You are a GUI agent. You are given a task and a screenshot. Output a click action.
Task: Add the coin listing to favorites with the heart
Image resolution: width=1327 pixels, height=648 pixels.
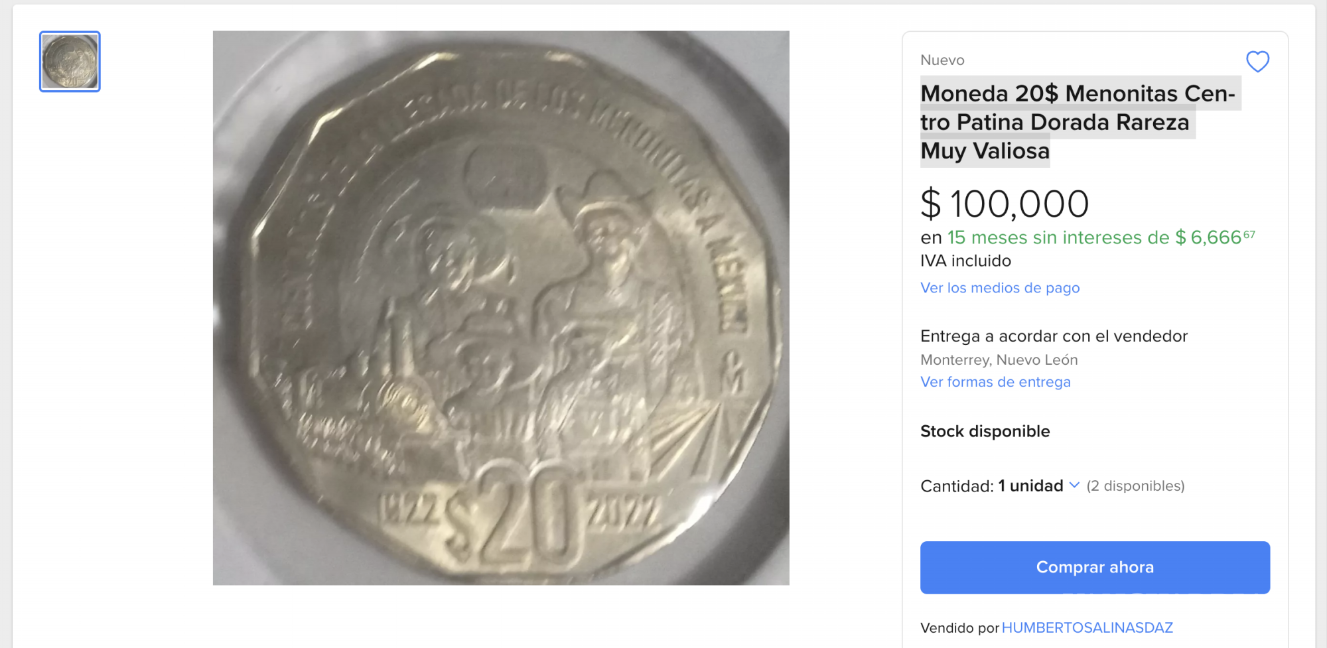pos(1257,62)
